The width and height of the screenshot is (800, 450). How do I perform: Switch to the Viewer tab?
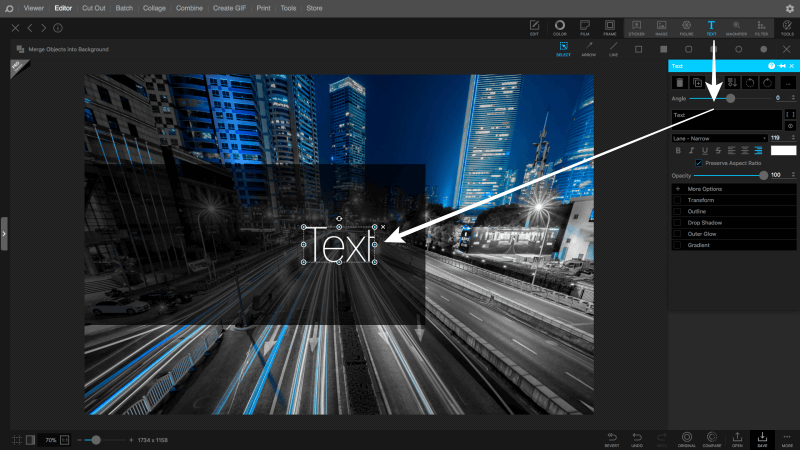pos(34,8)
